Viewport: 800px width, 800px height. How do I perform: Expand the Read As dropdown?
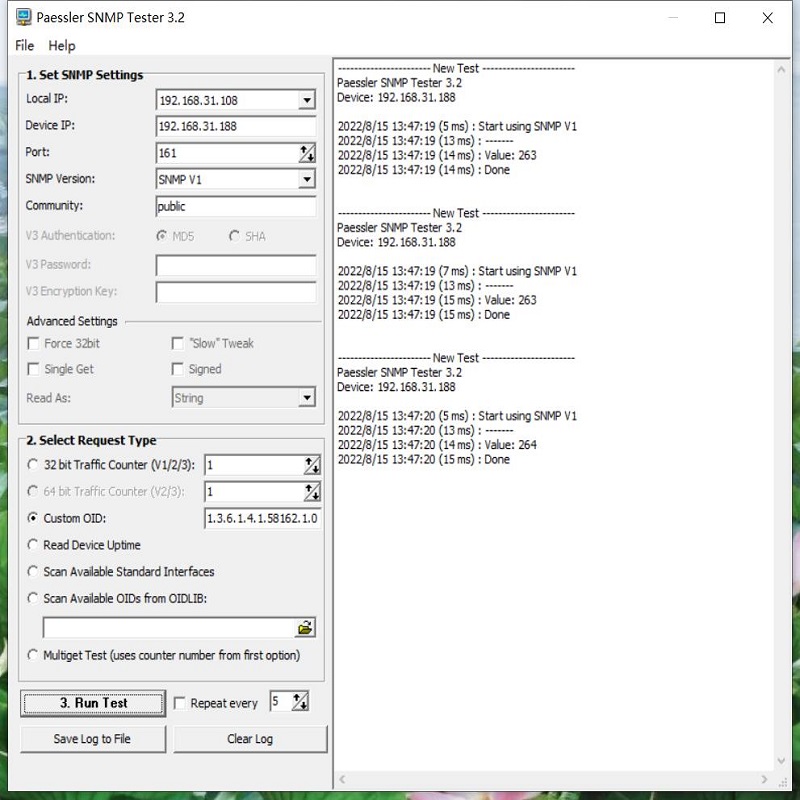click(x=307, y=397)
